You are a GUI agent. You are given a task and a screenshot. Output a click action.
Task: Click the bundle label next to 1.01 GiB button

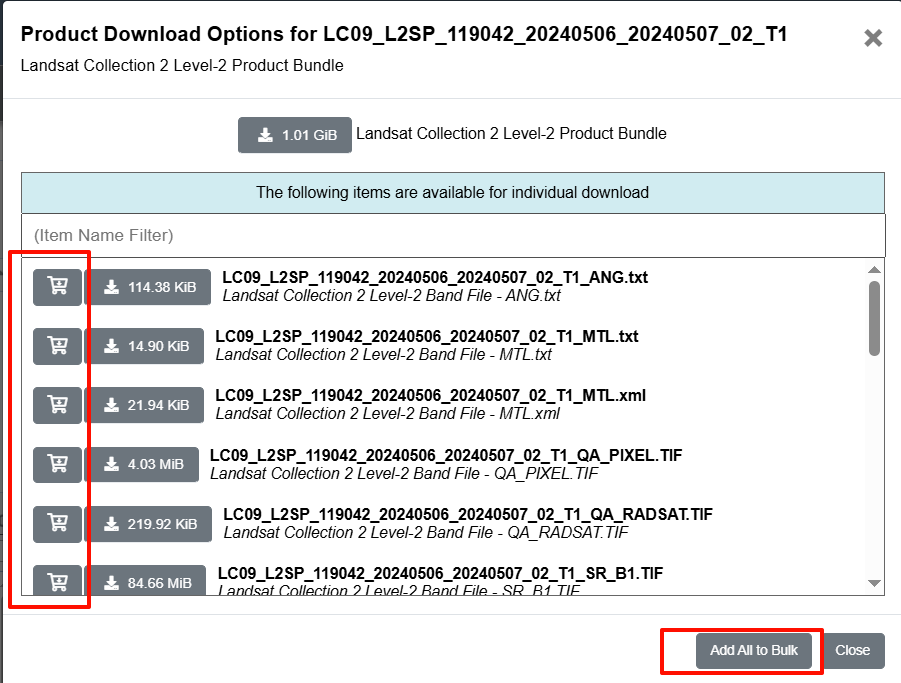pyautogui.click(x=511, y=134)
